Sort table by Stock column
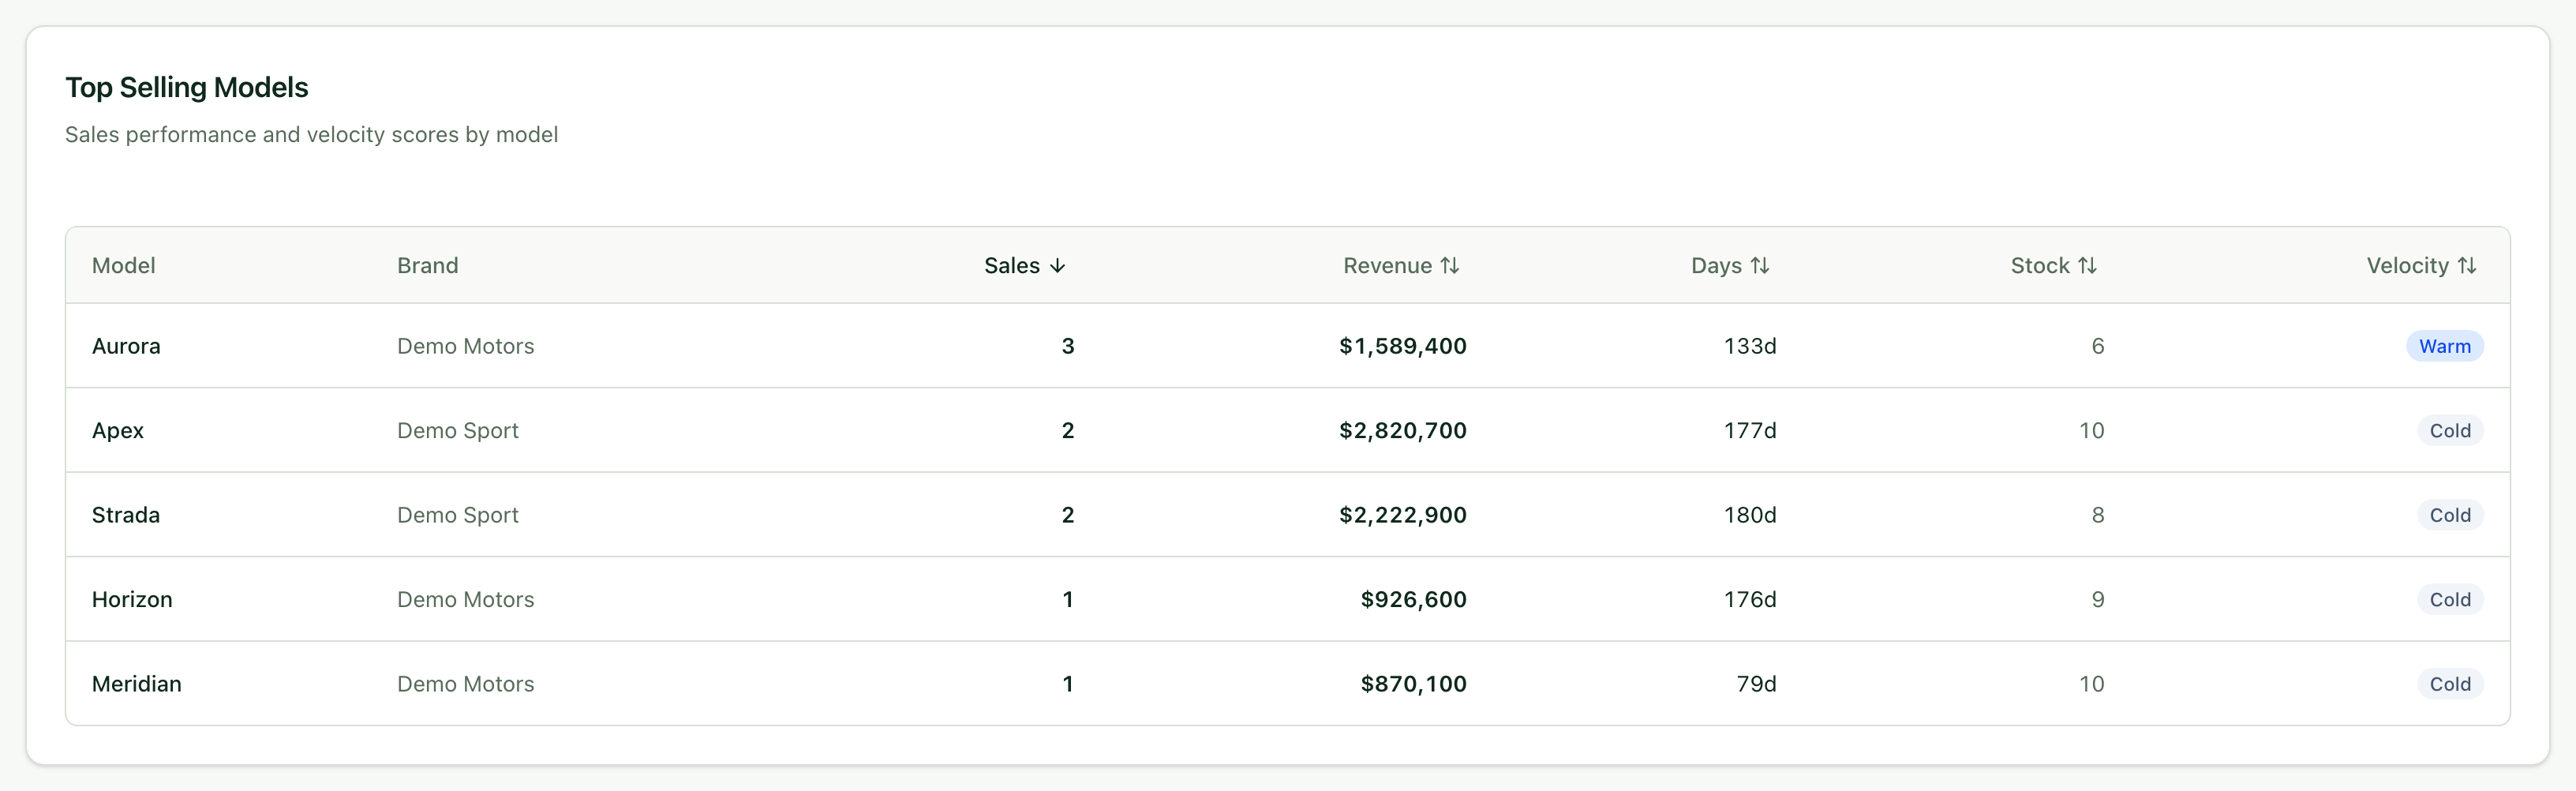The image size is (2576, 791). point(2053,266)
